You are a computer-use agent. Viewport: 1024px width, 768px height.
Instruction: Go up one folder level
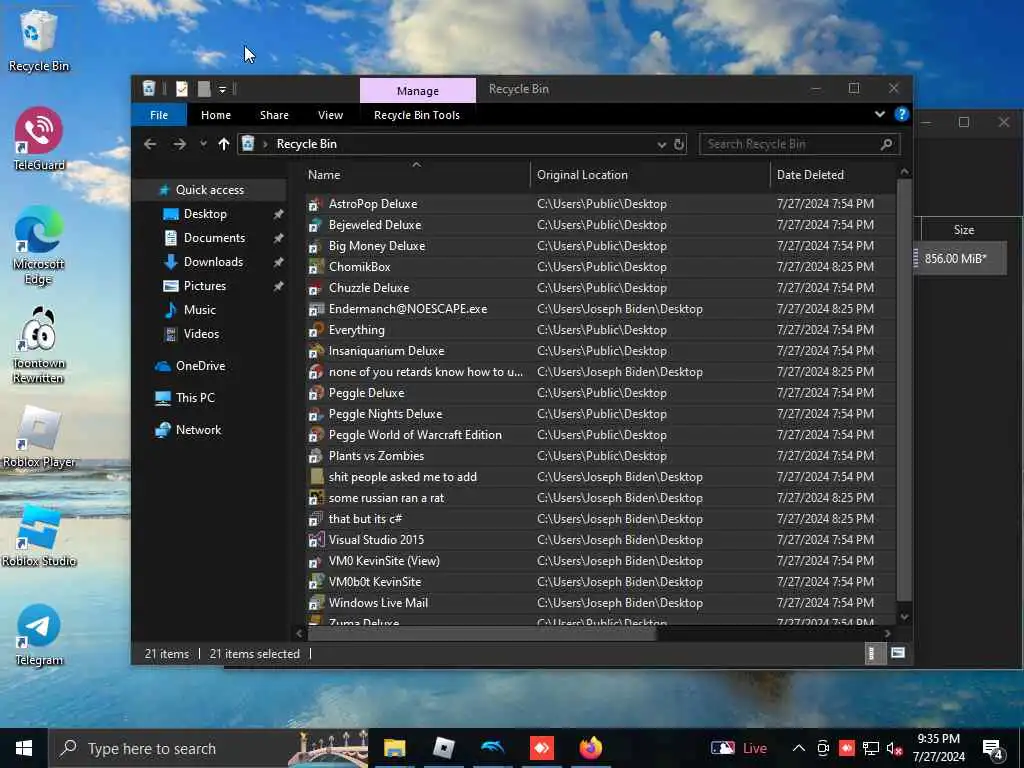[x=224, y=144]
